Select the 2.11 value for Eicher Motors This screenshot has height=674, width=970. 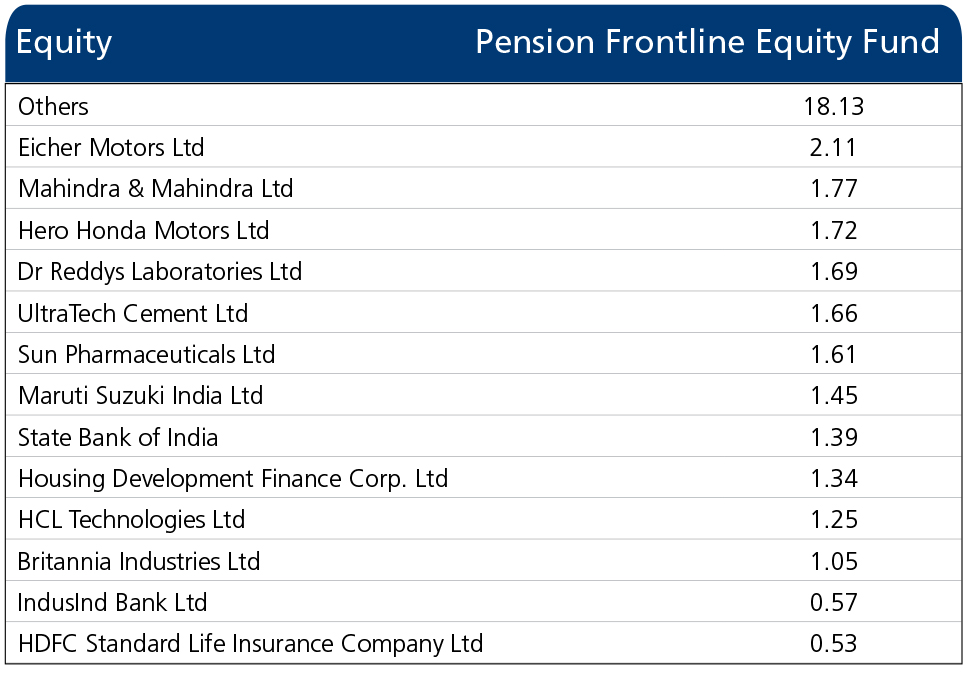pyautogui.click(x=833, y=147)
